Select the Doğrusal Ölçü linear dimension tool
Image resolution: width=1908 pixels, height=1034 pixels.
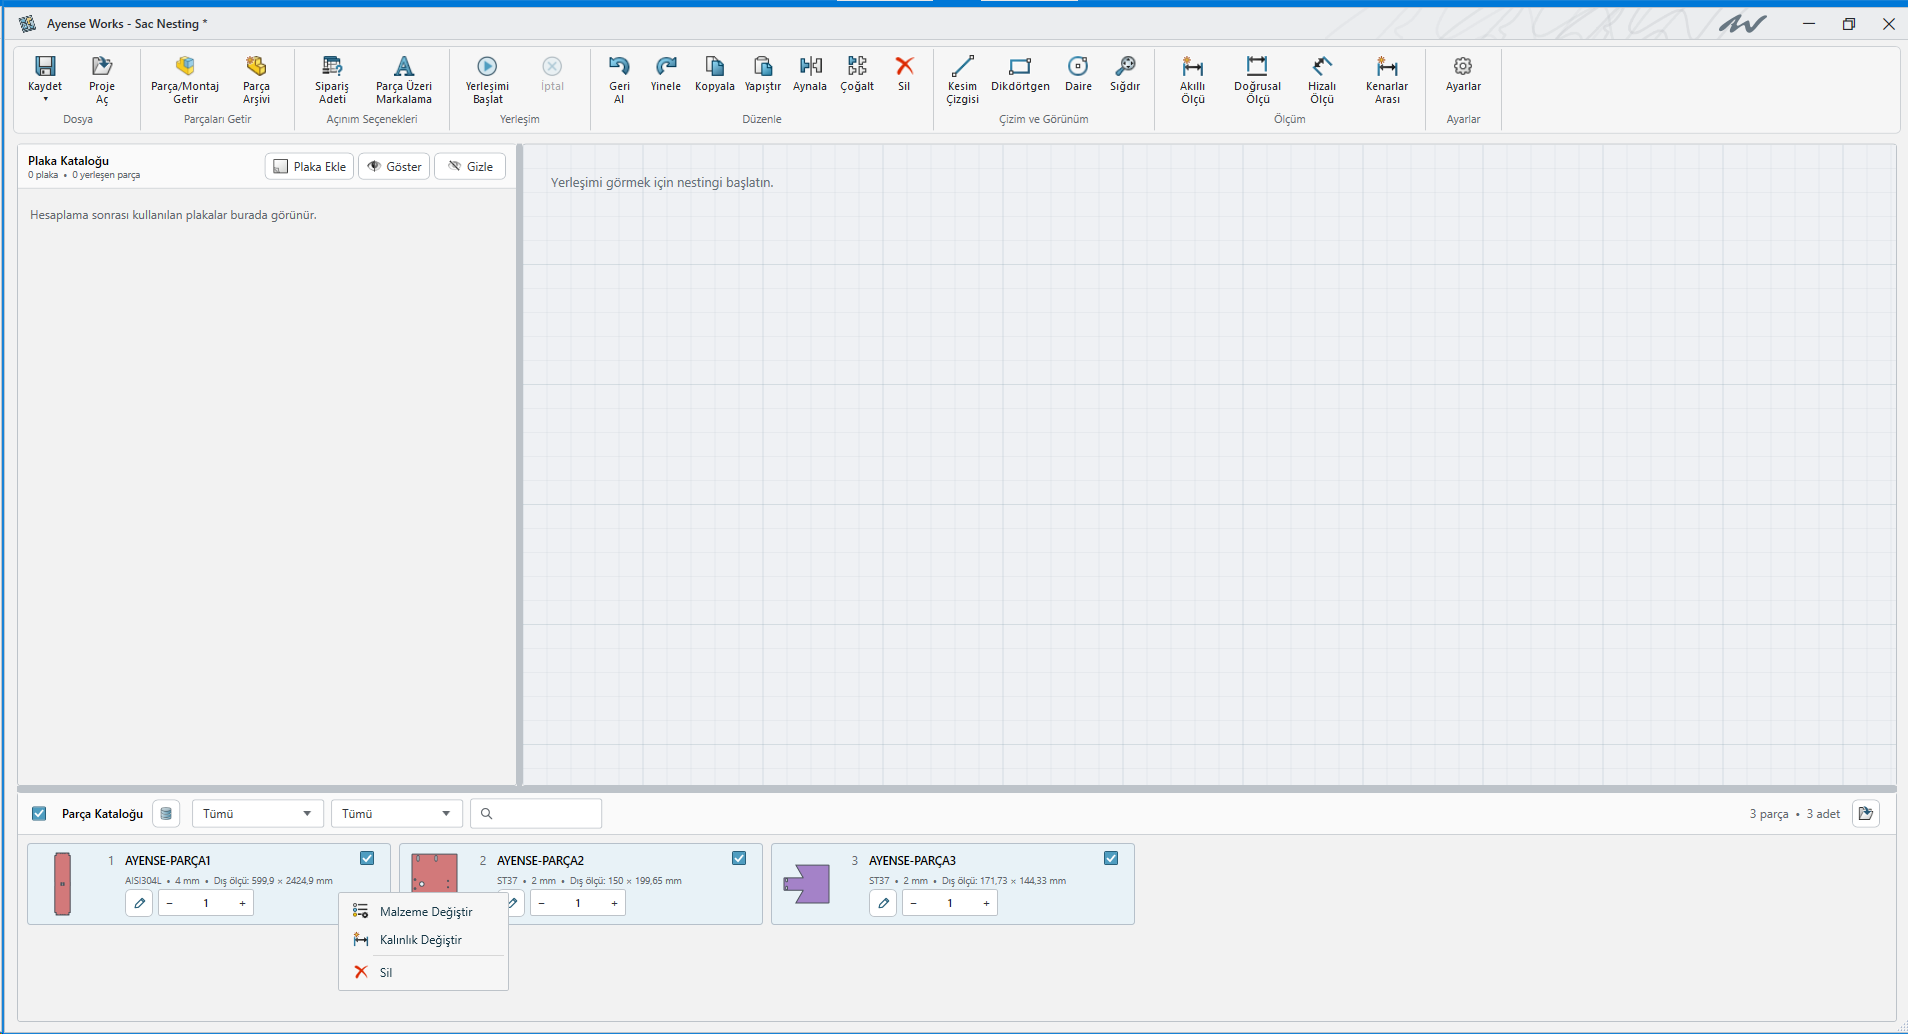pyautogui.click(x=1257, y=79)
